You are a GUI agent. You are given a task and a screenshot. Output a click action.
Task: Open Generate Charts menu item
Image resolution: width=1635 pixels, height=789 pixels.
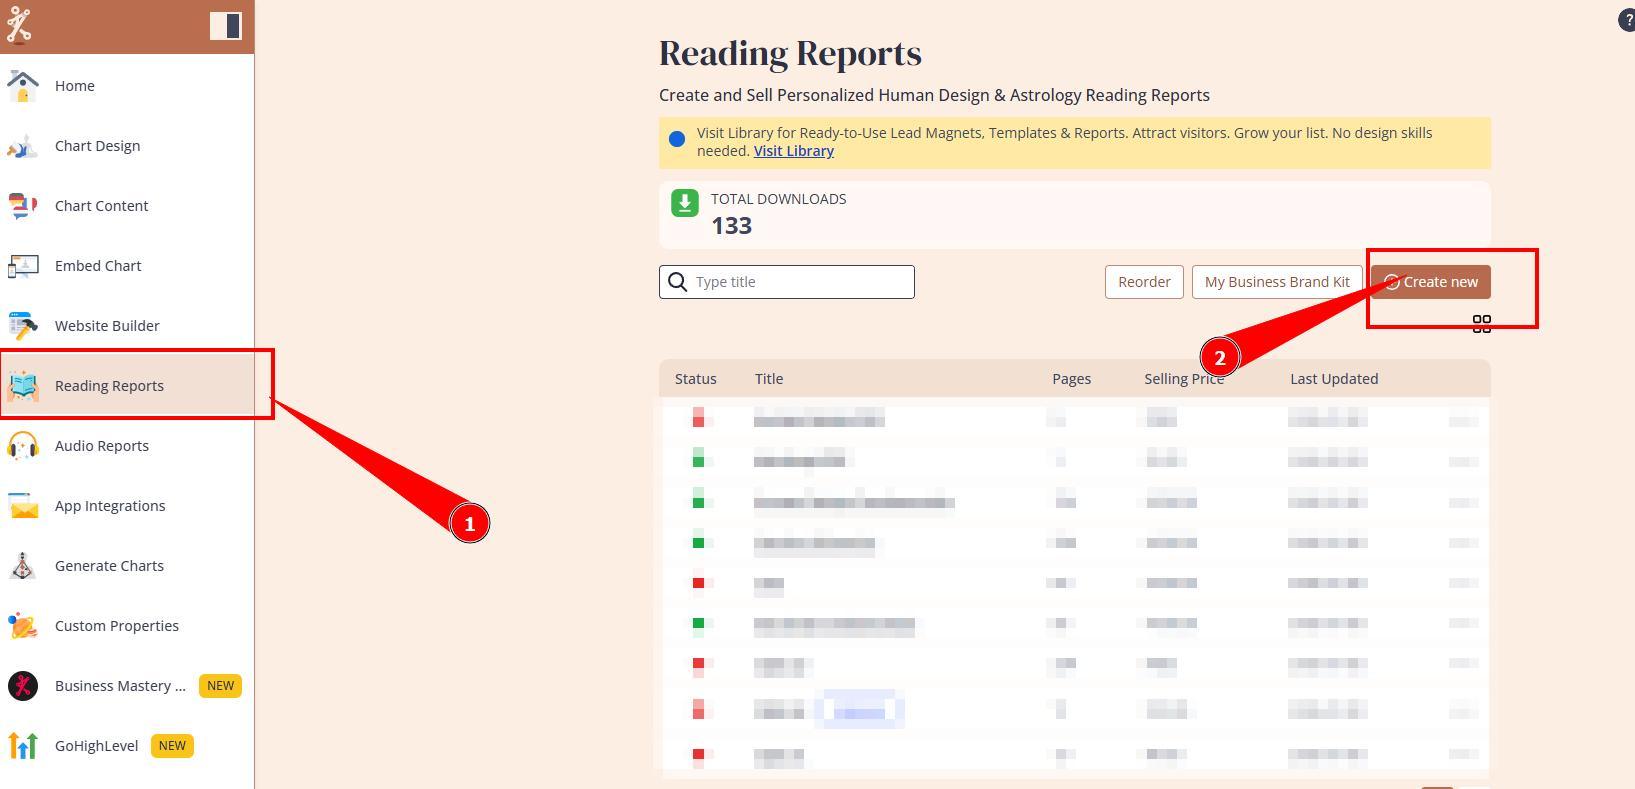coord(109,566)
